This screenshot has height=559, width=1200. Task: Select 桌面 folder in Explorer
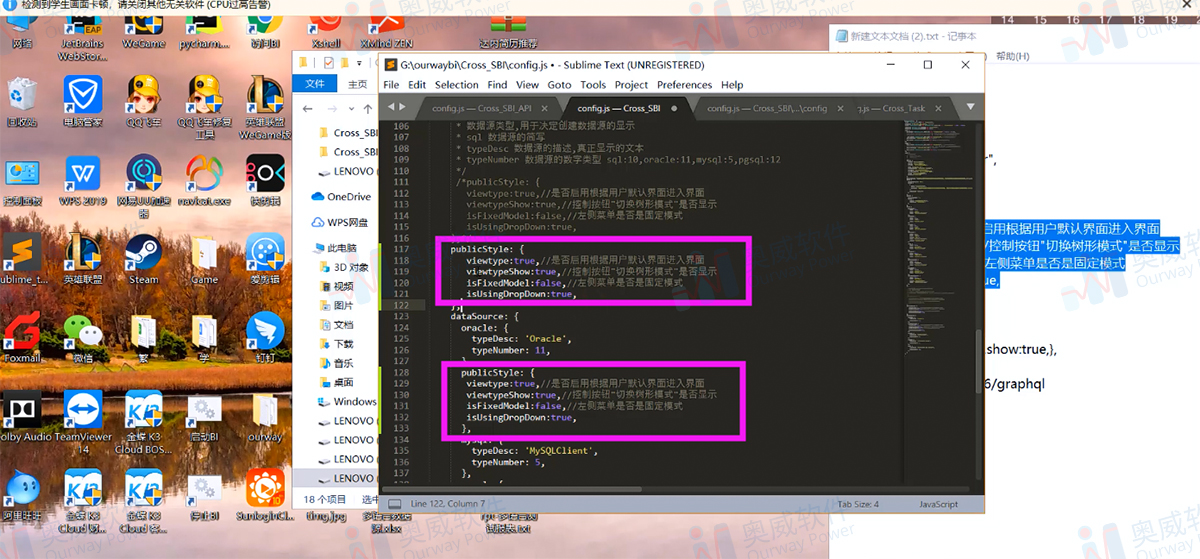click(335, 382)
